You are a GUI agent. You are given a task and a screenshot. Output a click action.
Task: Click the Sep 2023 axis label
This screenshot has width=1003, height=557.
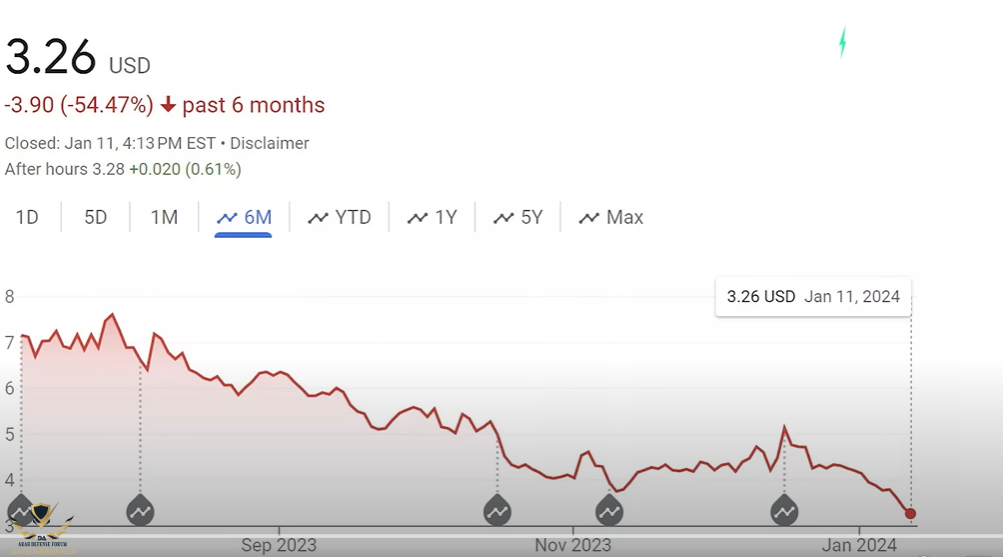click(x=279, y=545)
